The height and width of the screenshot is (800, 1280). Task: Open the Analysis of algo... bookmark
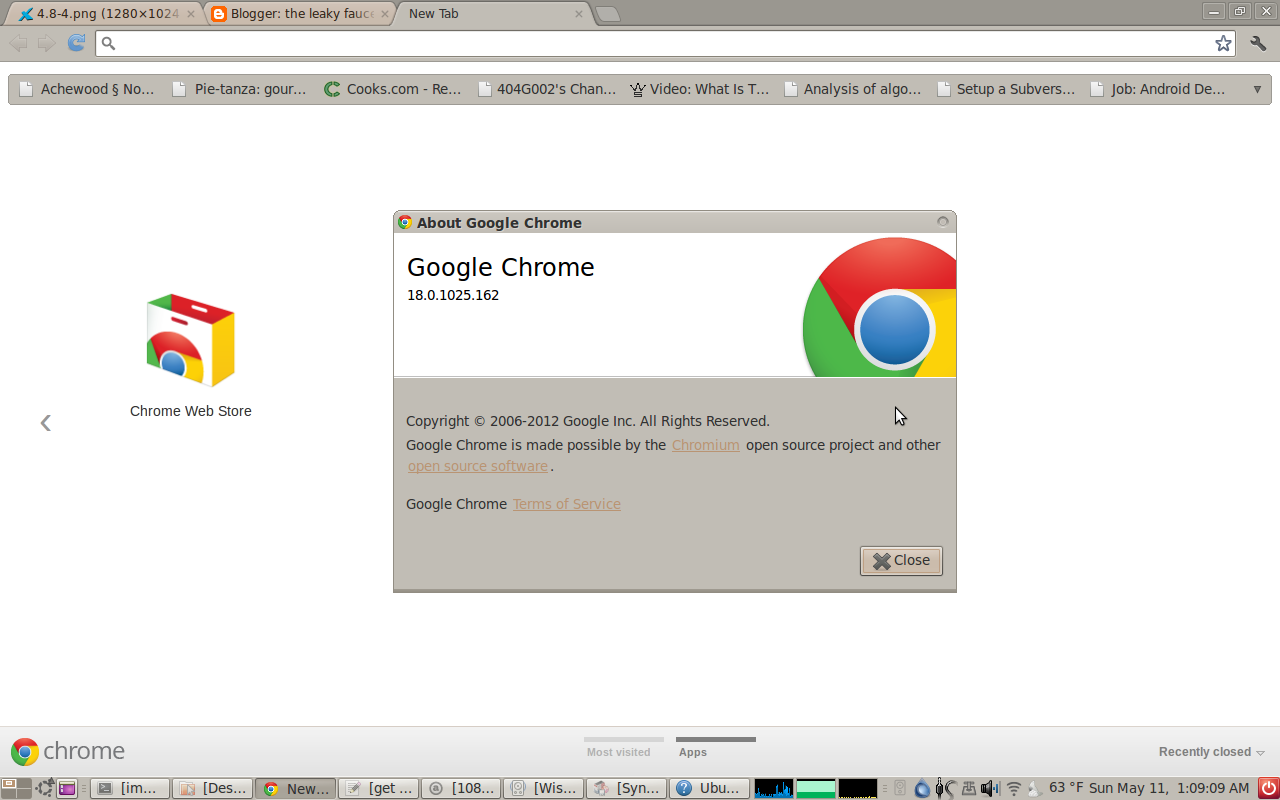click(x=853, y=89)
